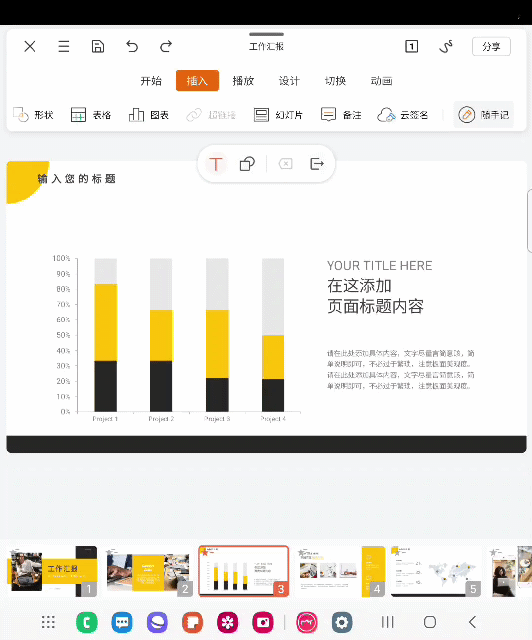Add a new slide with 幻灯片
Image resolution: width=532 pixels, height=640 pixels.
[x=278, y=115]
